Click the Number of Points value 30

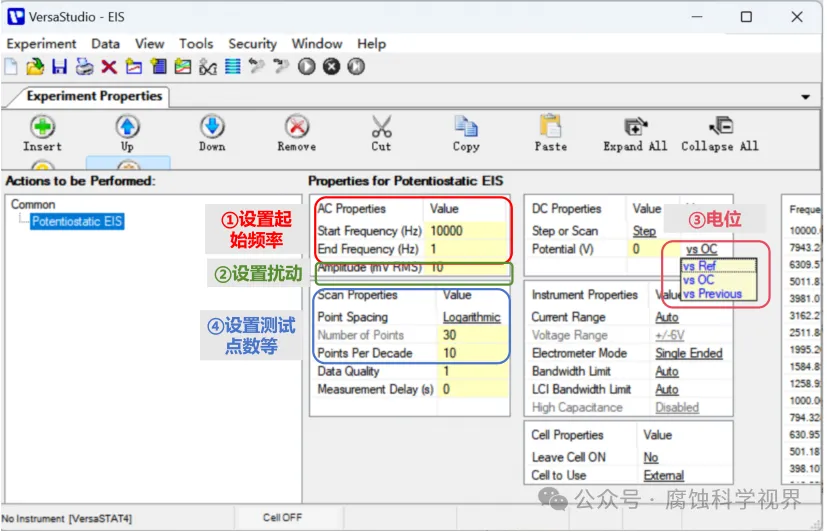coord(473,335)
